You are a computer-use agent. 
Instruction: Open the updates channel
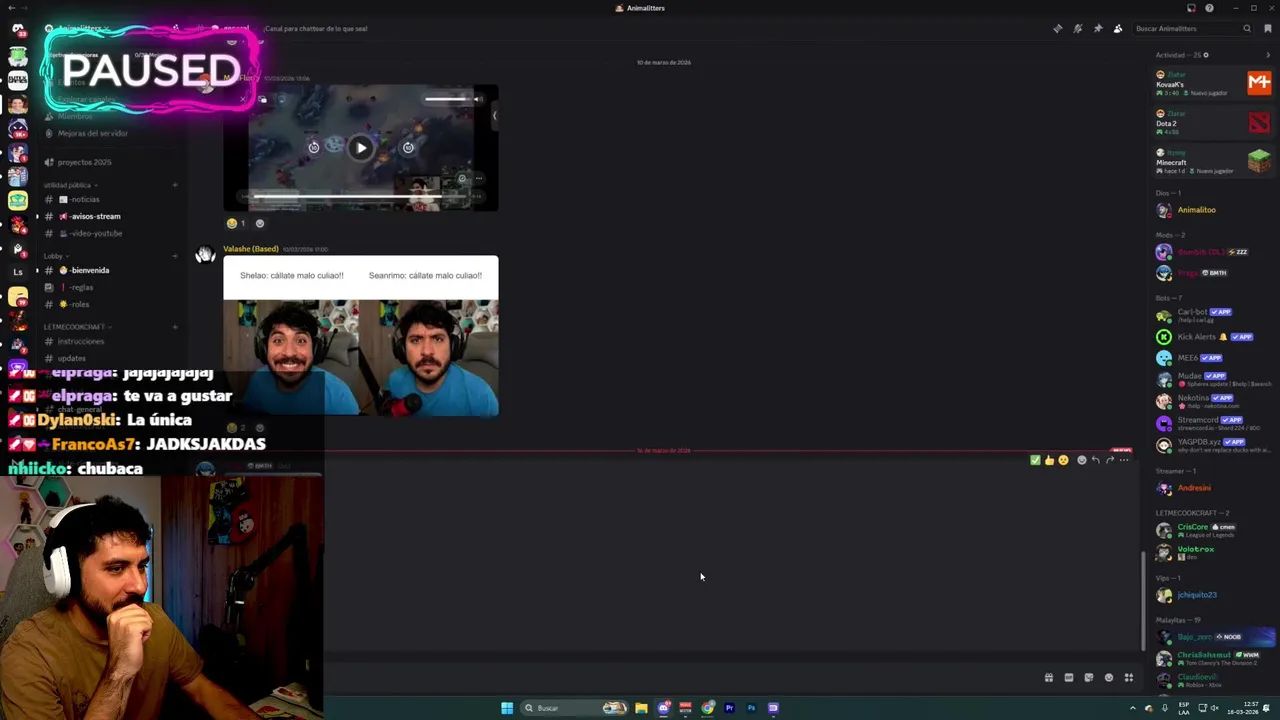72,358
